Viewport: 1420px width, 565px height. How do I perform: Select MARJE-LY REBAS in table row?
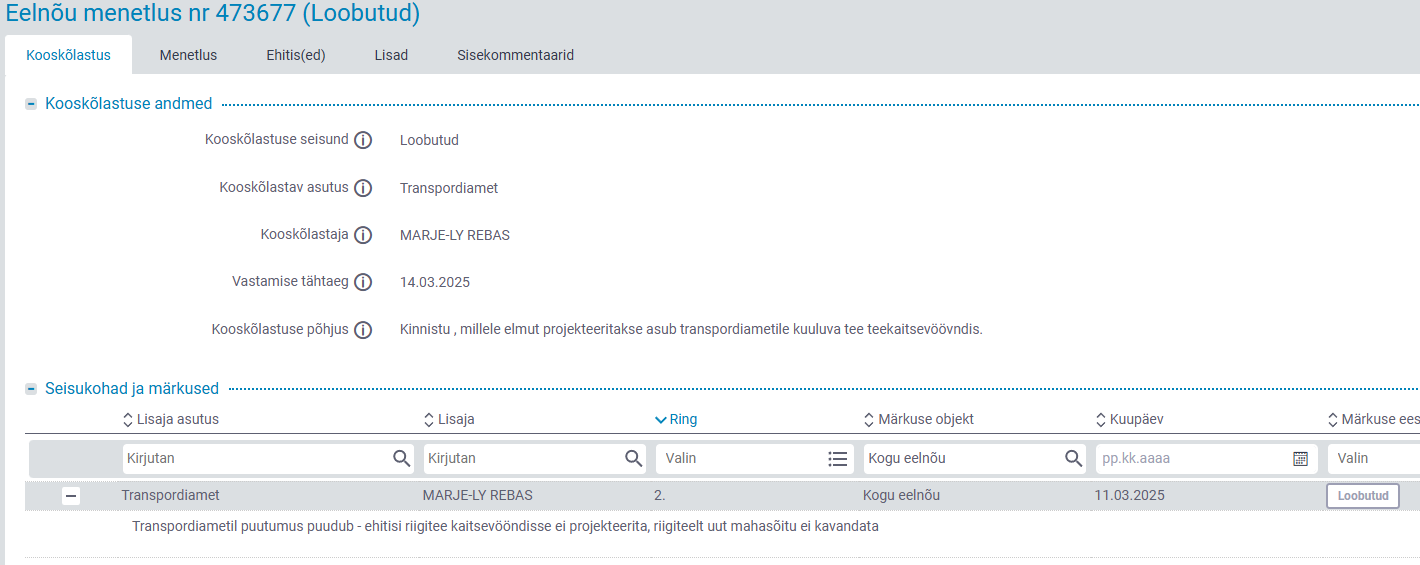[478, 495]
